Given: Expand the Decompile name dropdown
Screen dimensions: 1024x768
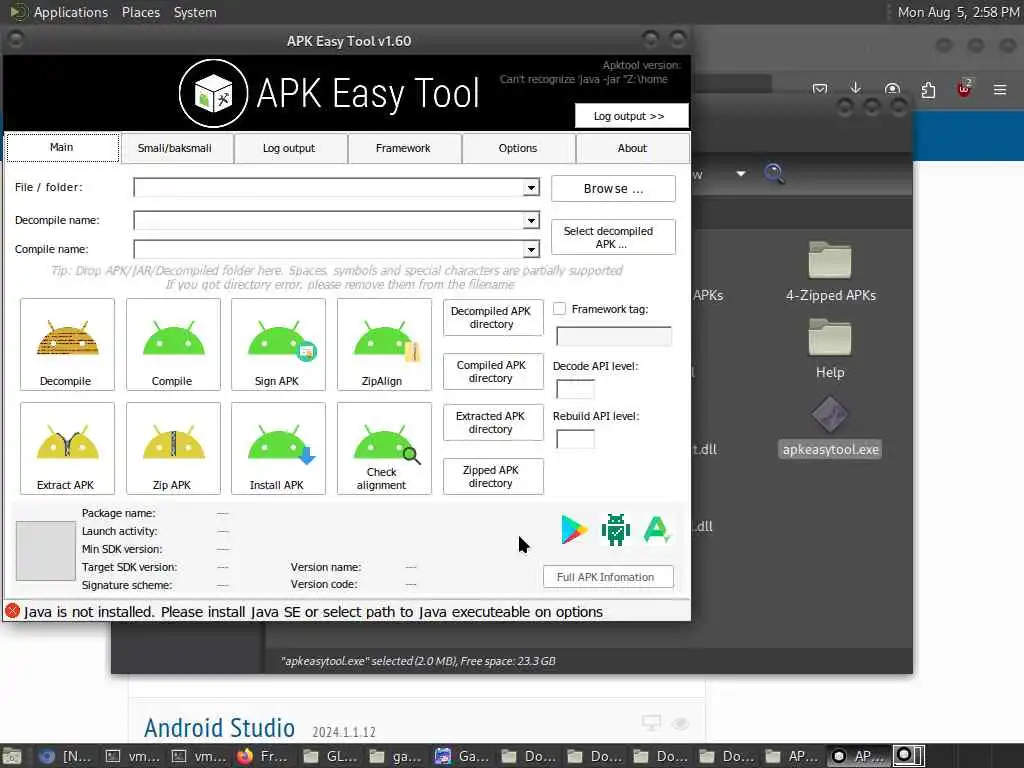Looking at the screenshot, I should (532, 221).
